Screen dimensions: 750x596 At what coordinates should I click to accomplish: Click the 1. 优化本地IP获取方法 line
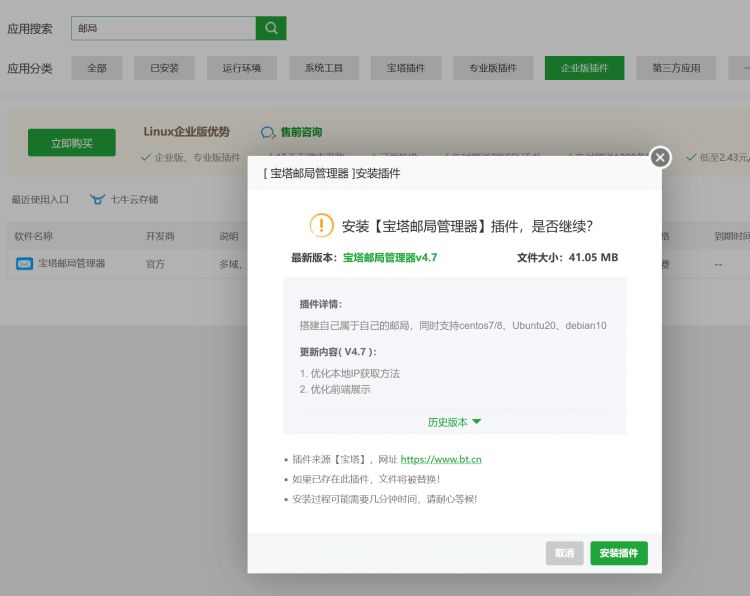pos(350,374)
